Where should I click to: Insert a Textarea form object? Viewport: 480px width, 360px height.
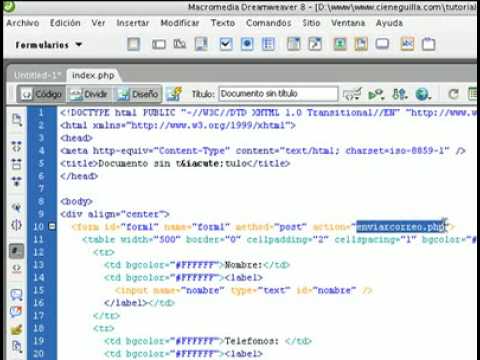(201, 44)
